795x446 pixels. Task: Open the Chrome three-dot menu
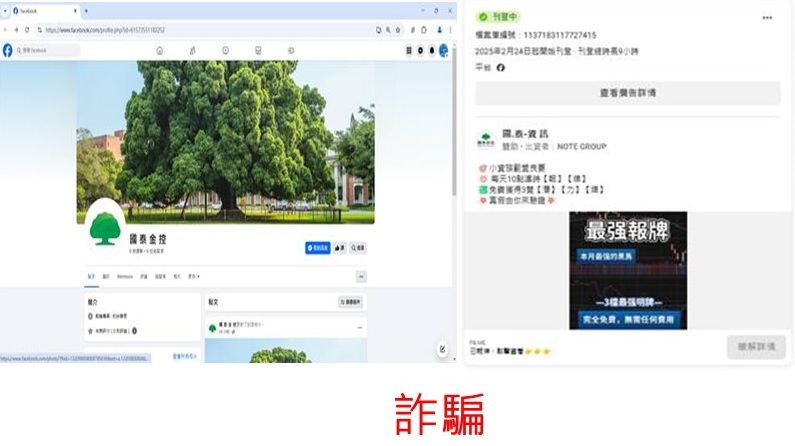coord(450,30)
